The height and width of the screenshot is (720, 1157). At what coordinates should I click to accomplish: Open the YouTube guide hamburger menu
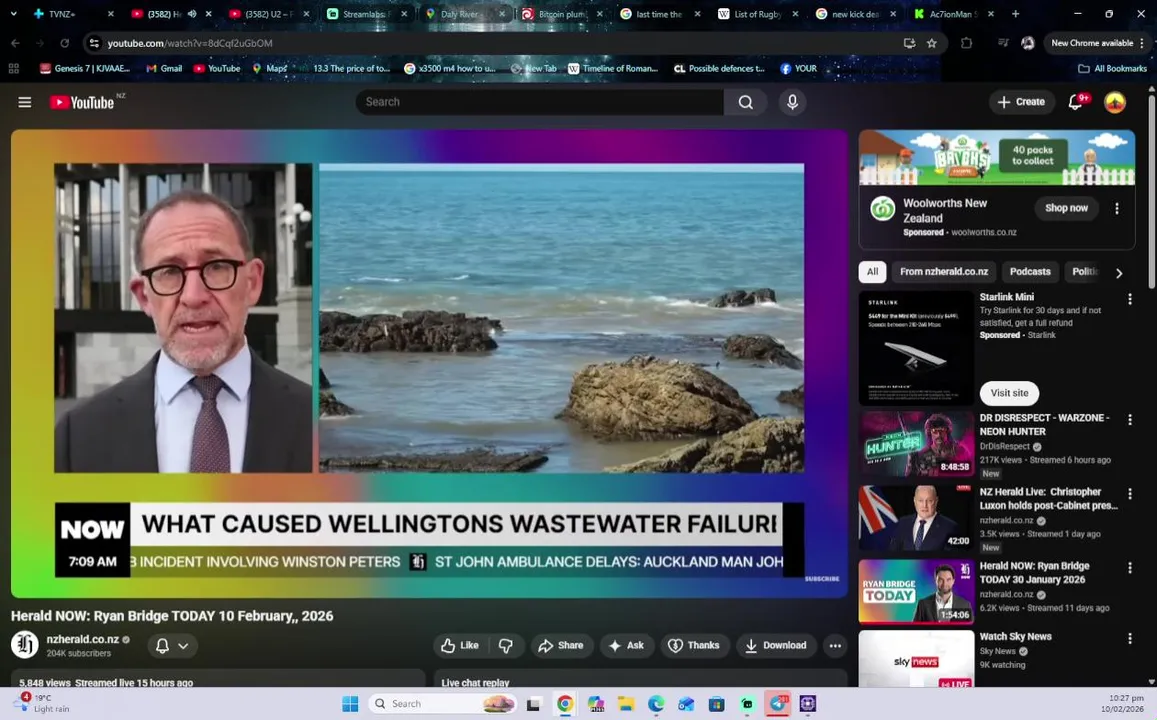click(x=24, y=102)
